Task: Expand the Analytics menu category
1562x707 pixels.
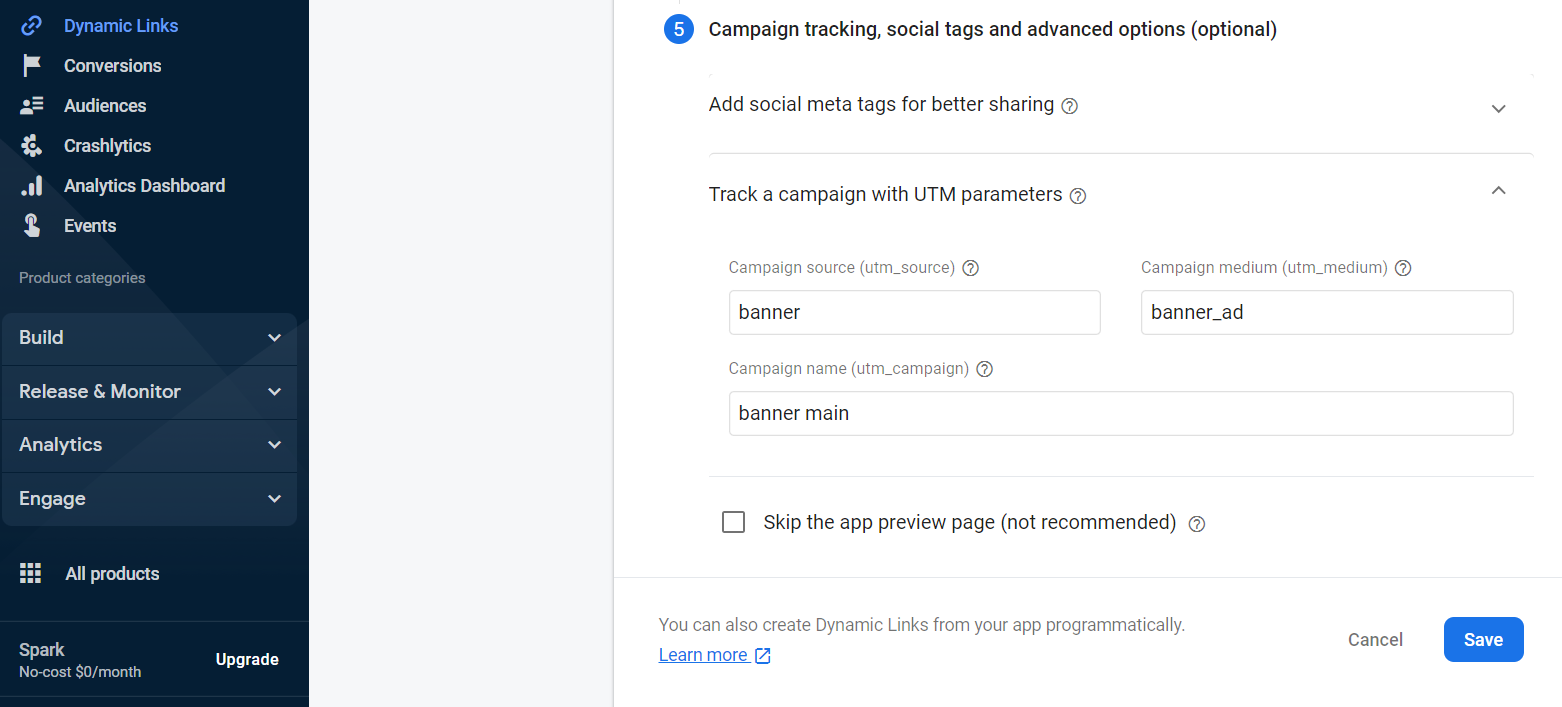Action: click(149, 445)
